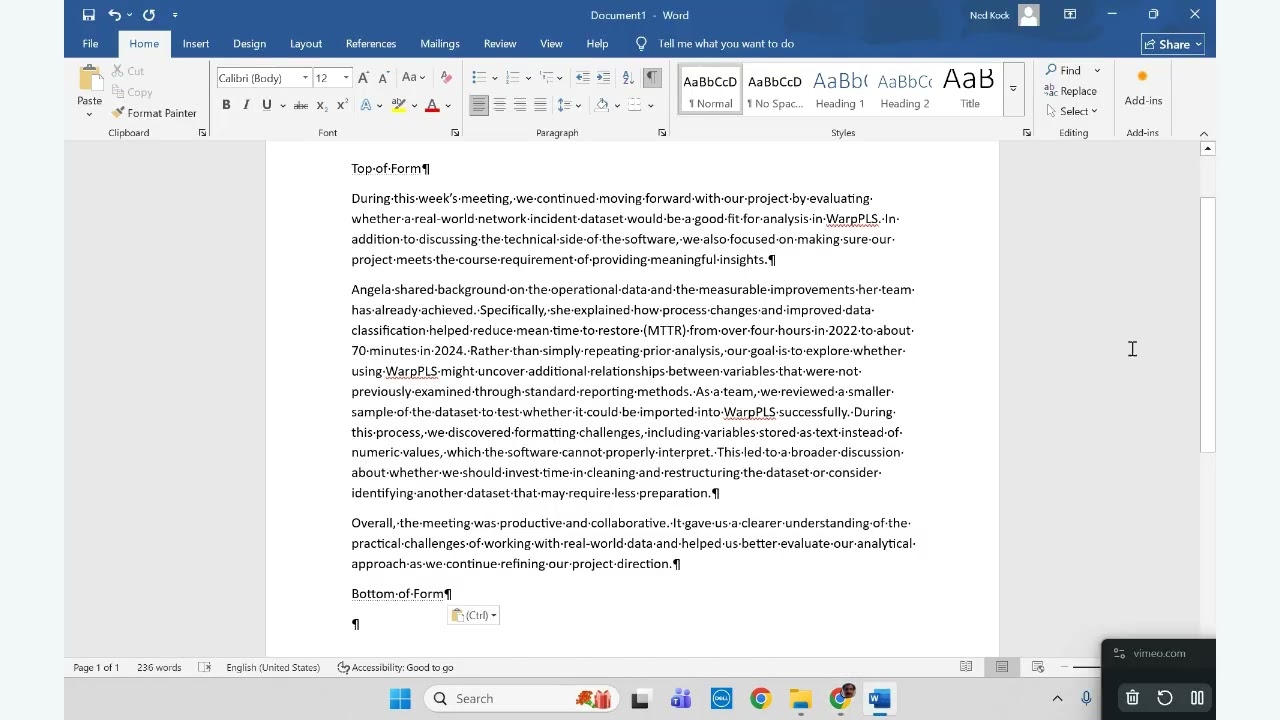Open Accessibility: Good to go checker
The image size is (1280, 720).
tap(396, 667)
